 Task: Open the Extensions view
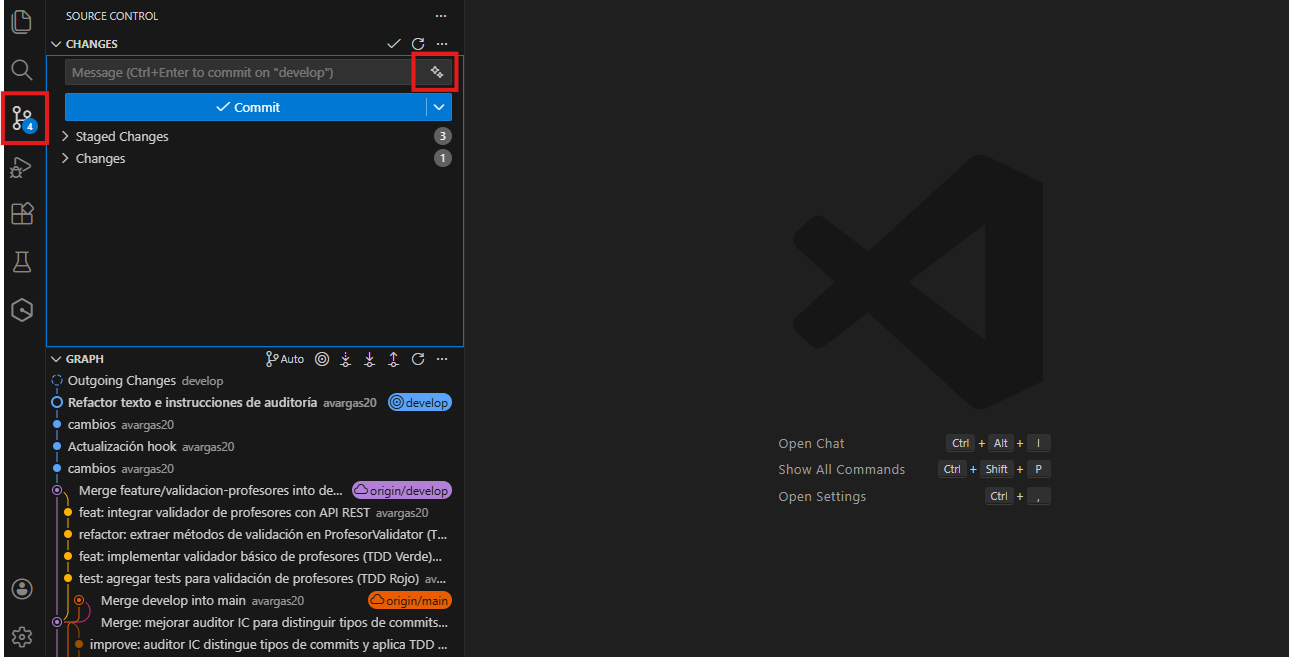22,214
